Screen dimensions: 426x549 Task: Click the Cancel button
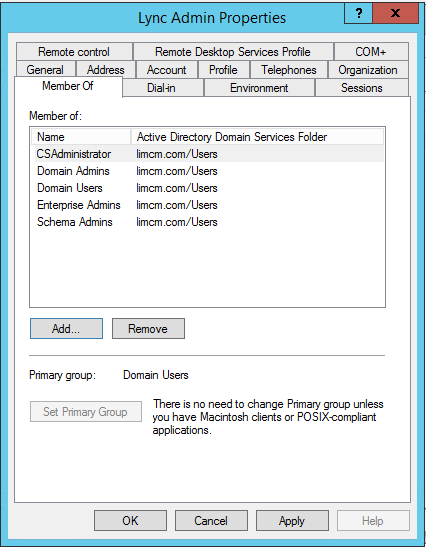coord(211,521)
